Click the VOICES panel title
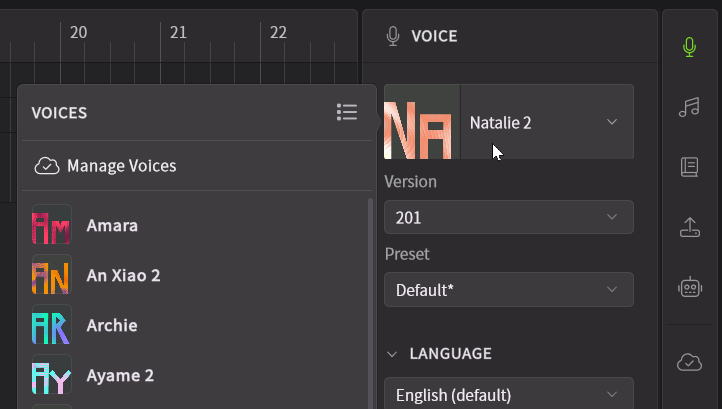Viewport: 722px width, 409px height. [59, 113]
